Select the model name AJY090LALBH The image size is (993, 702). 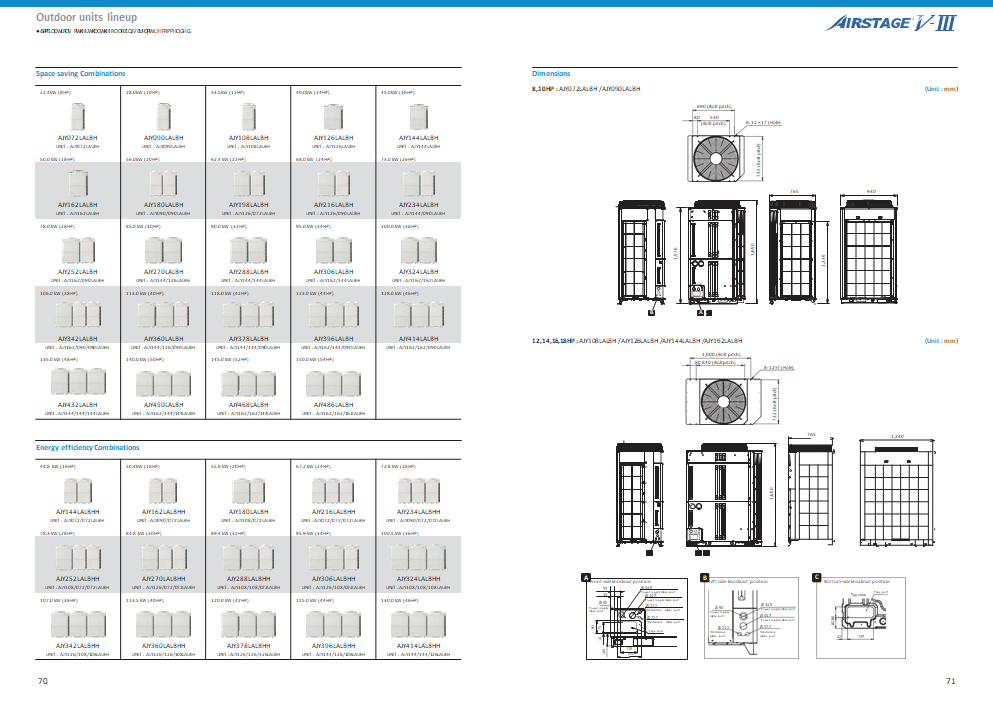163,137
